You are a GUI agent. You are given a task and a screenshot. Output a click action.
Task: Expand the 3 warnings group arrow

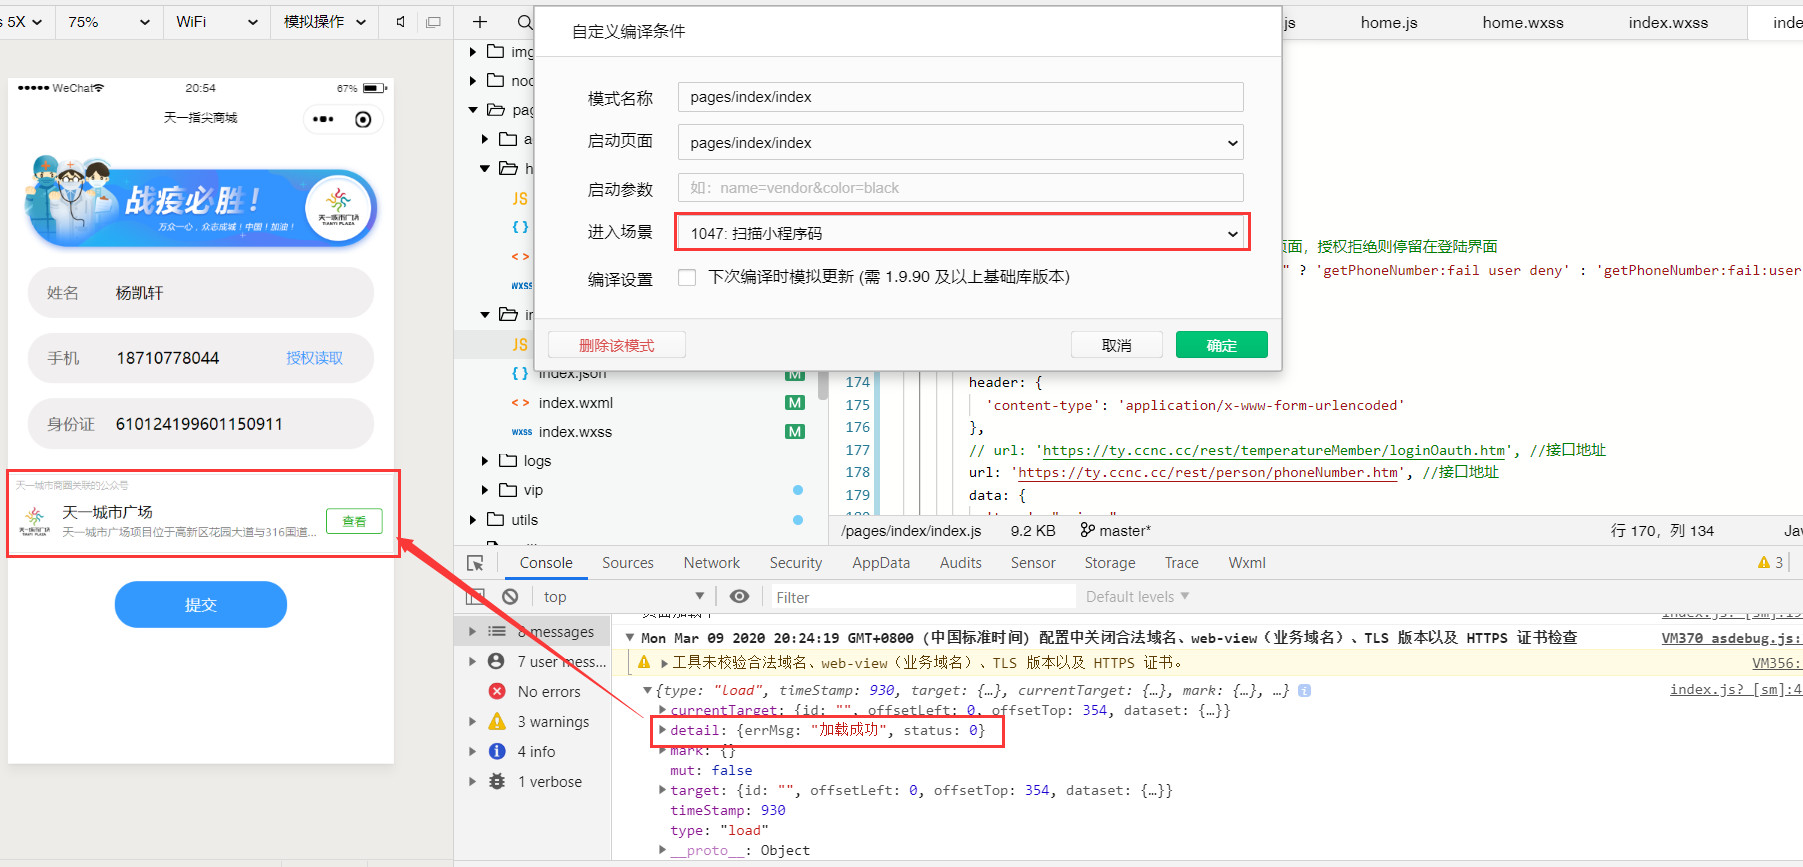[x=473, y=721]
